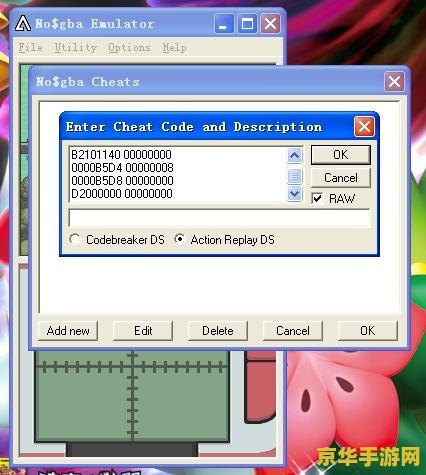The height and width of the screenshot is (475, 426).
Task: Click Delete button in Cheats window
Action: 218,331
